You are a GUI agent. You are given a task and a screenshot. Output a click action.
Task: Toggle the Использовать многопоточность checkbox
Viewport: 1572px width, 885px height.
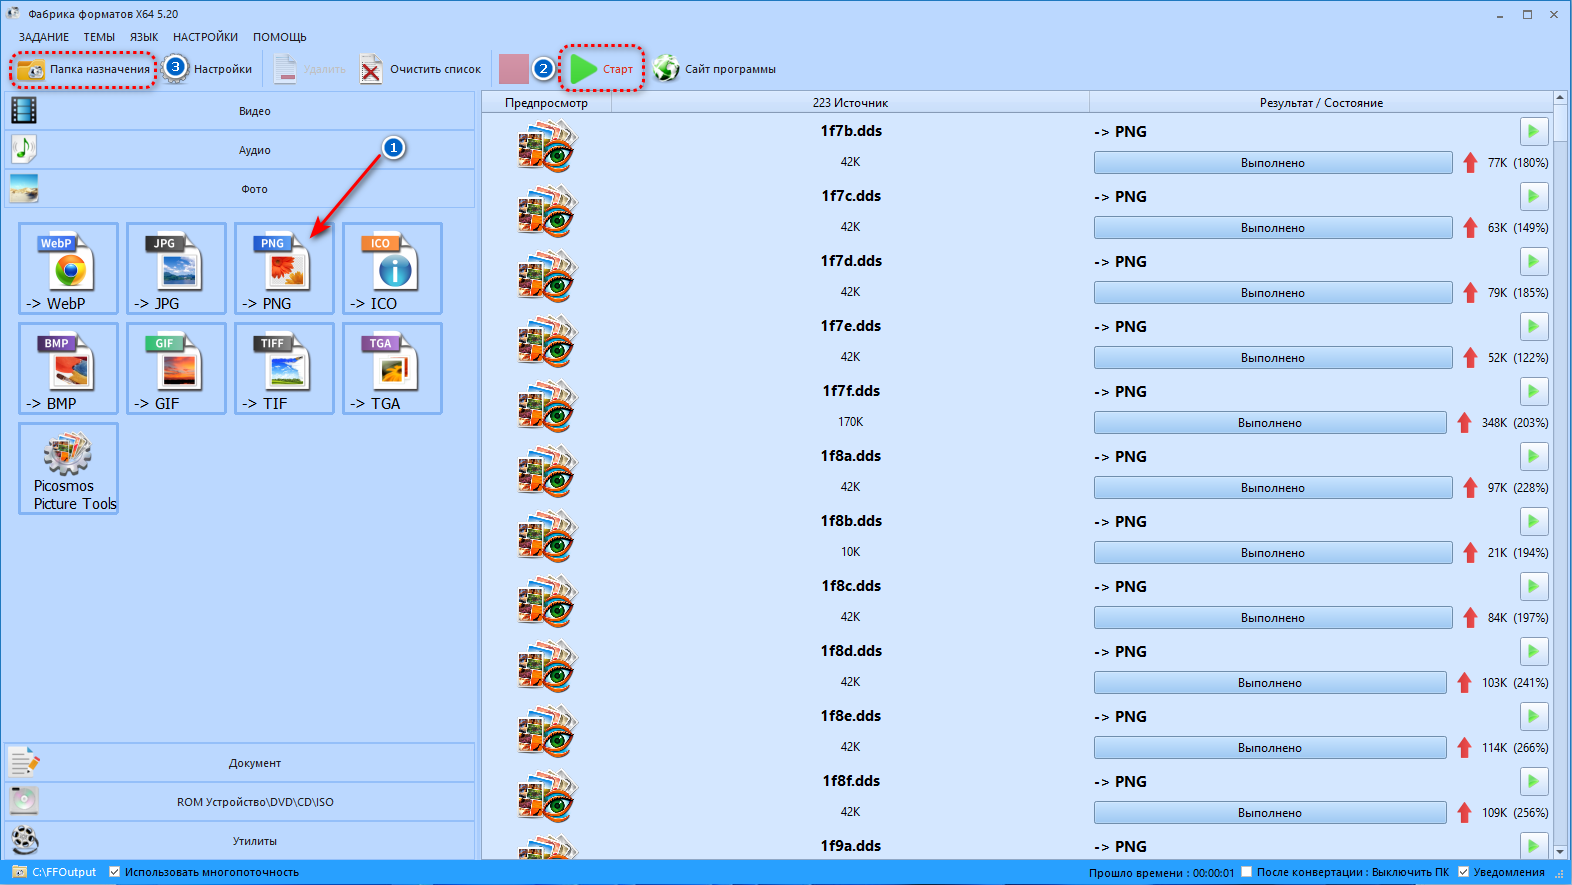click(x=115, y=872)
